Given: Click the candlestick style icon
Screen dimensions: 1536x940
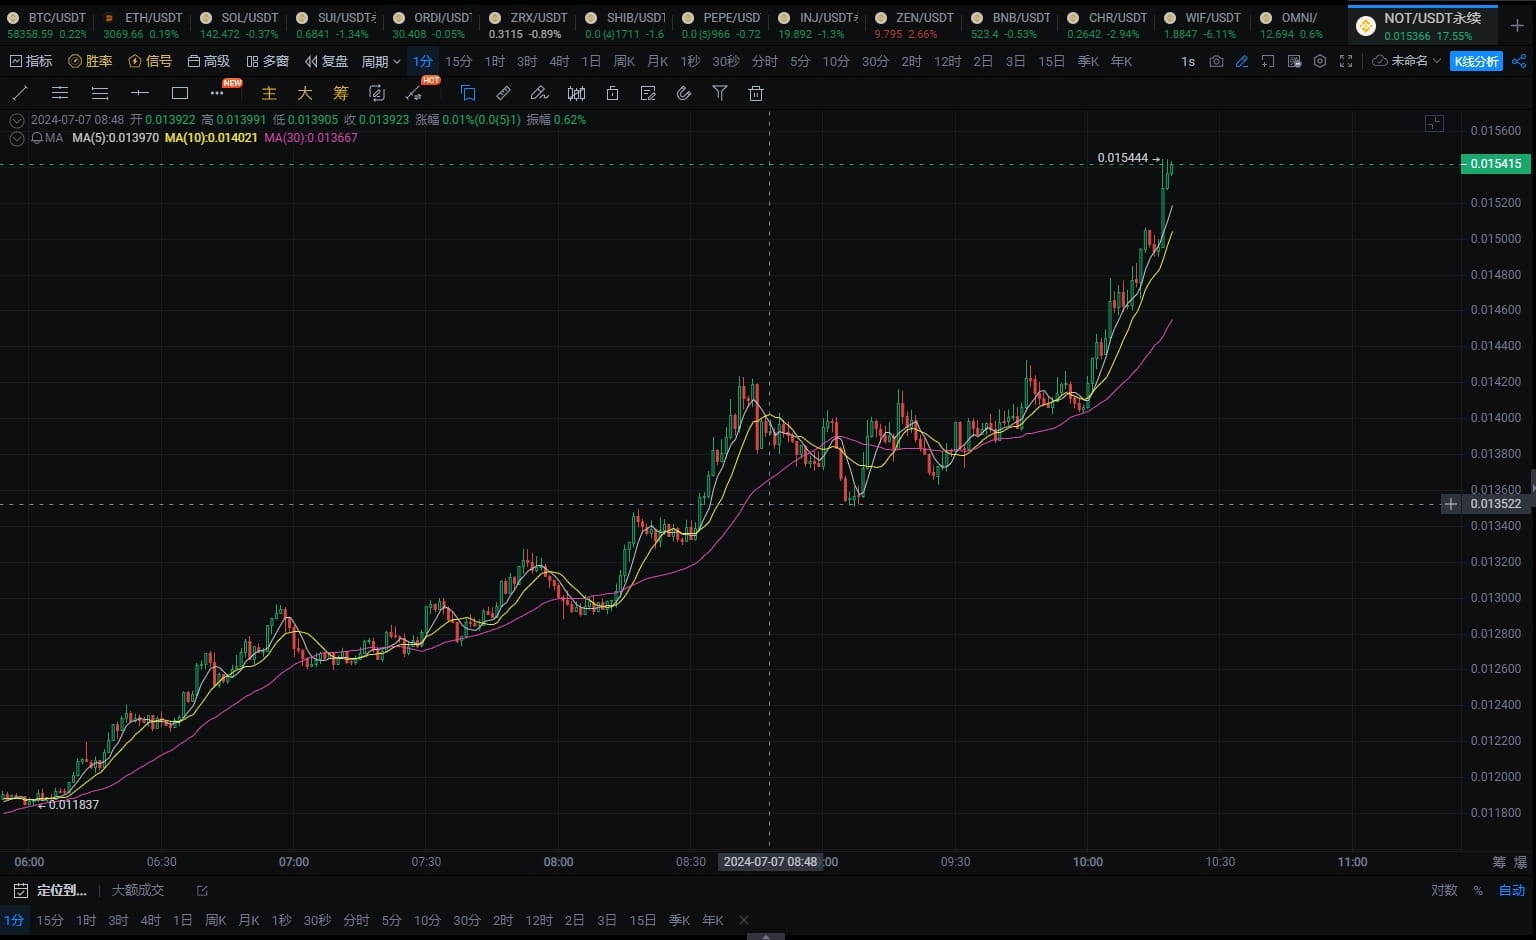Looking at the screenshot, I should (576, 93).
